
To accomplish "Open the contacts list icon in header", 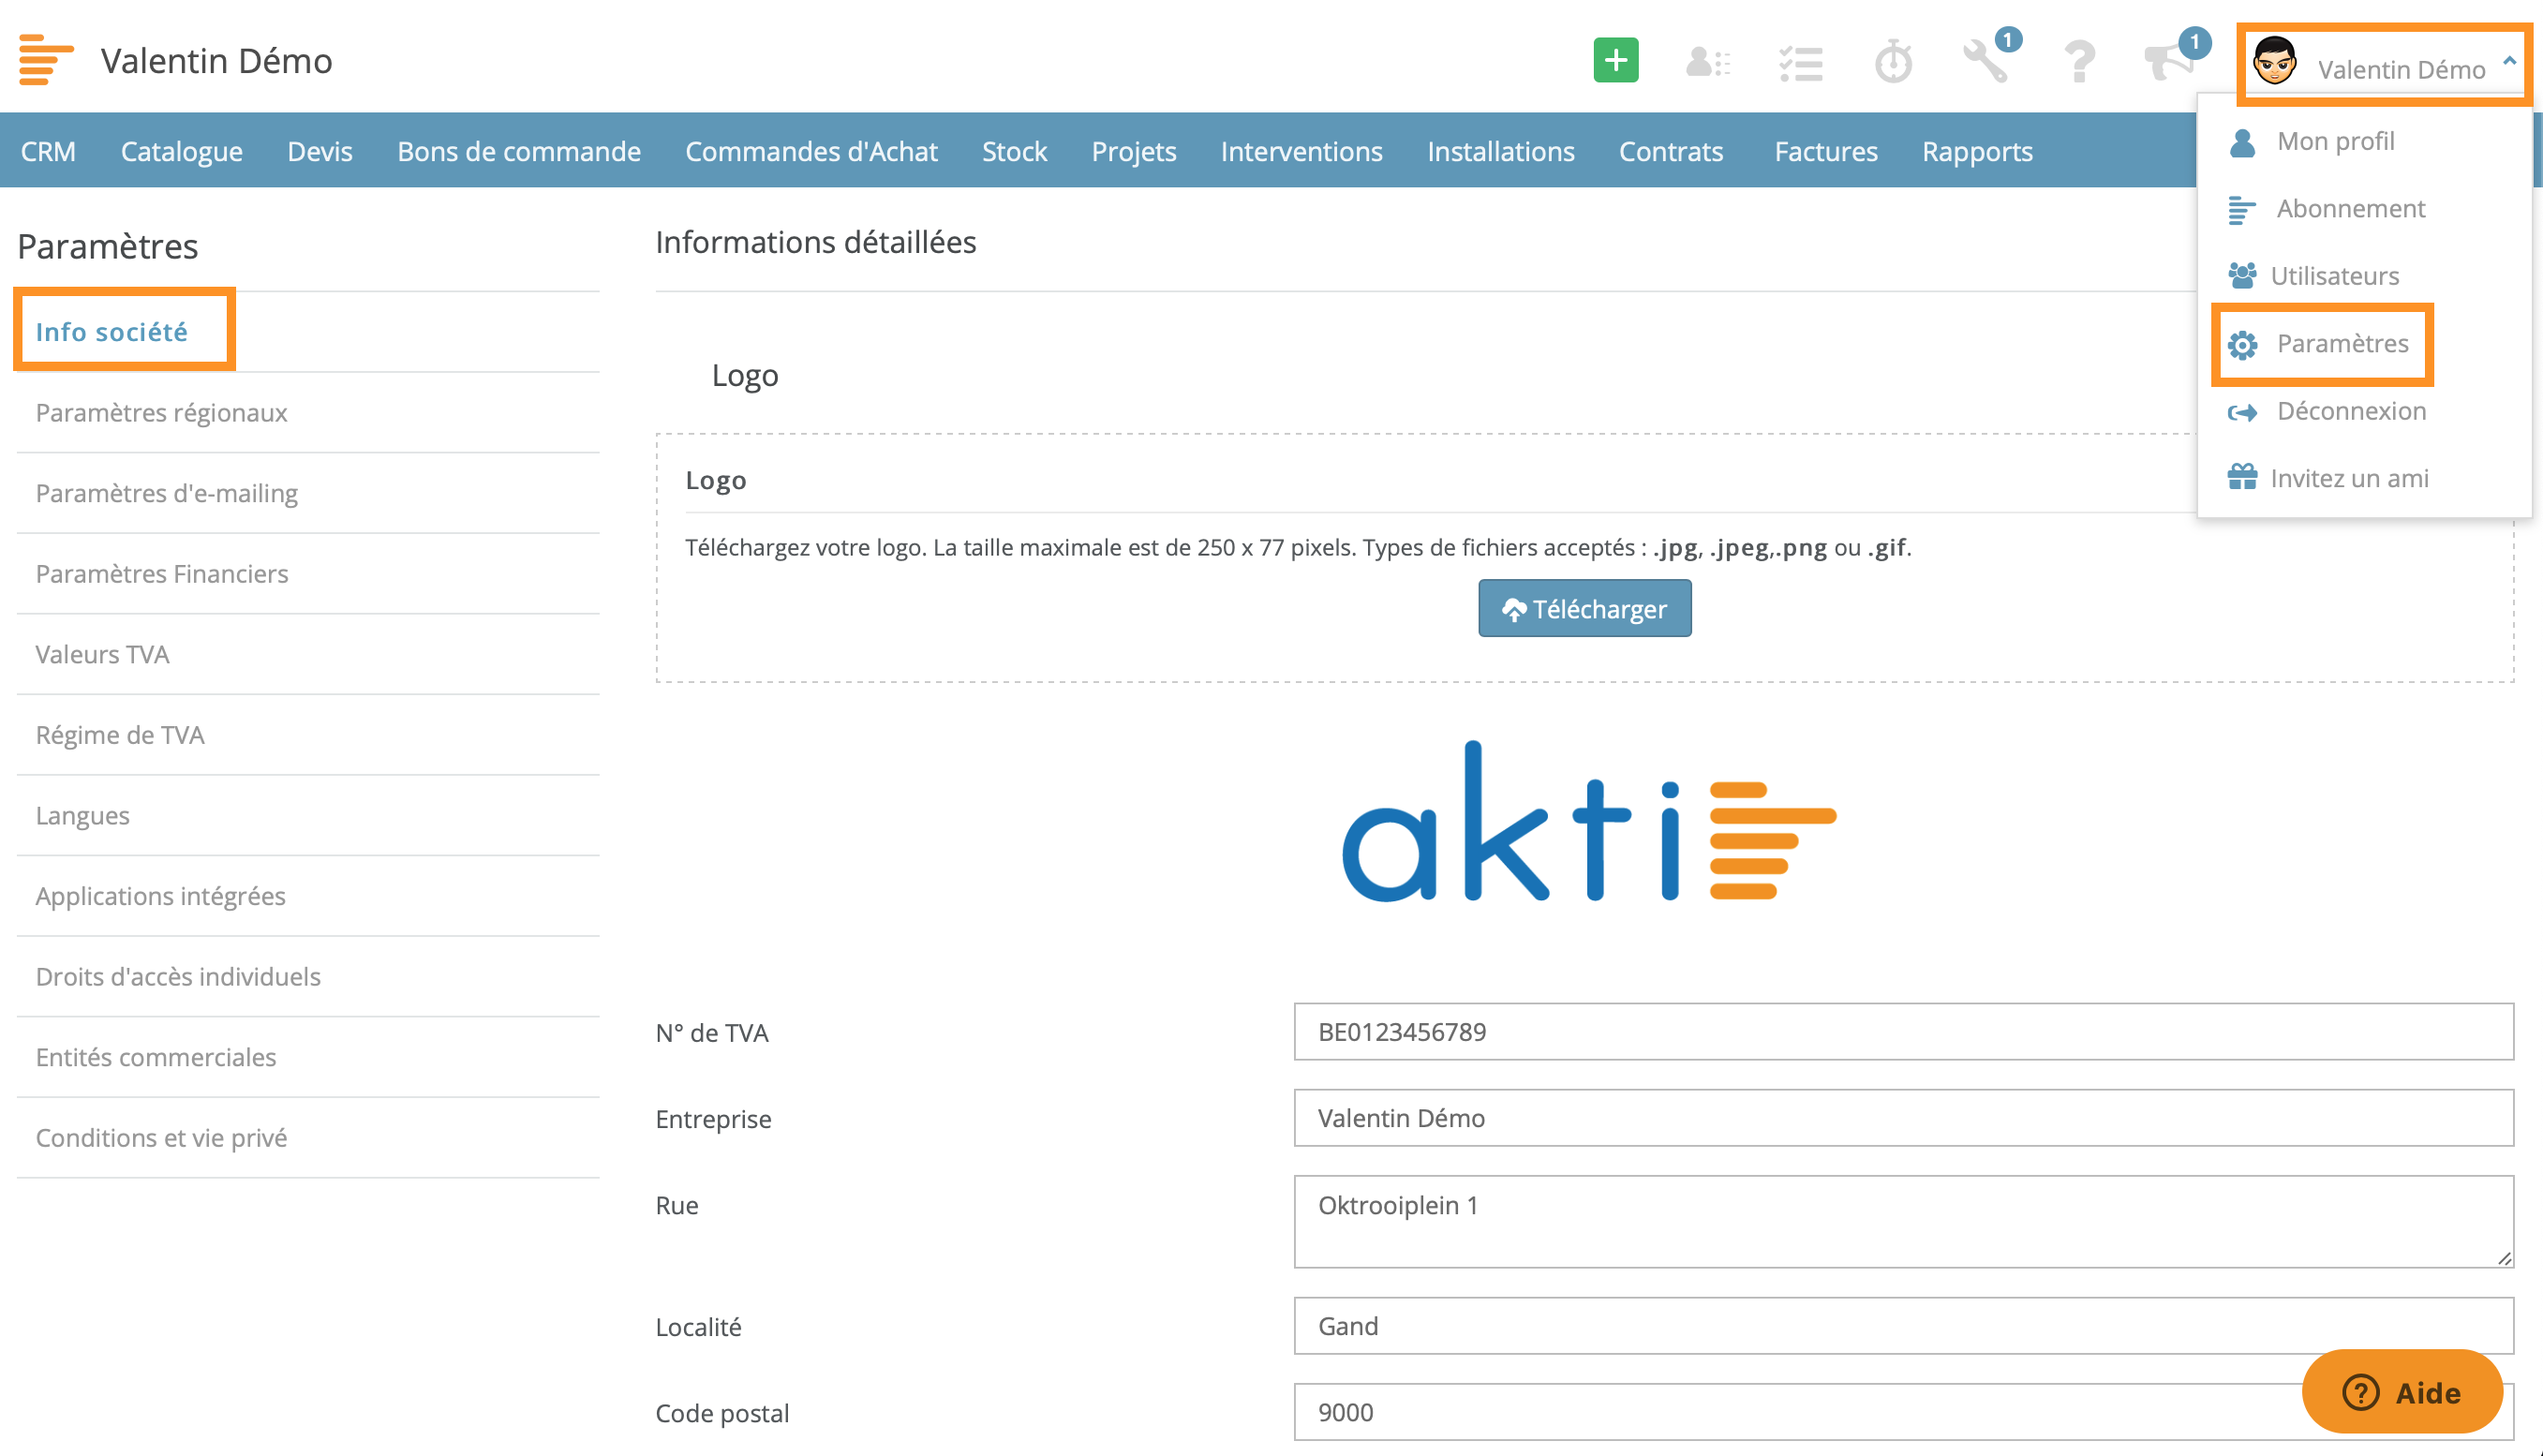I will [1707, 62].
